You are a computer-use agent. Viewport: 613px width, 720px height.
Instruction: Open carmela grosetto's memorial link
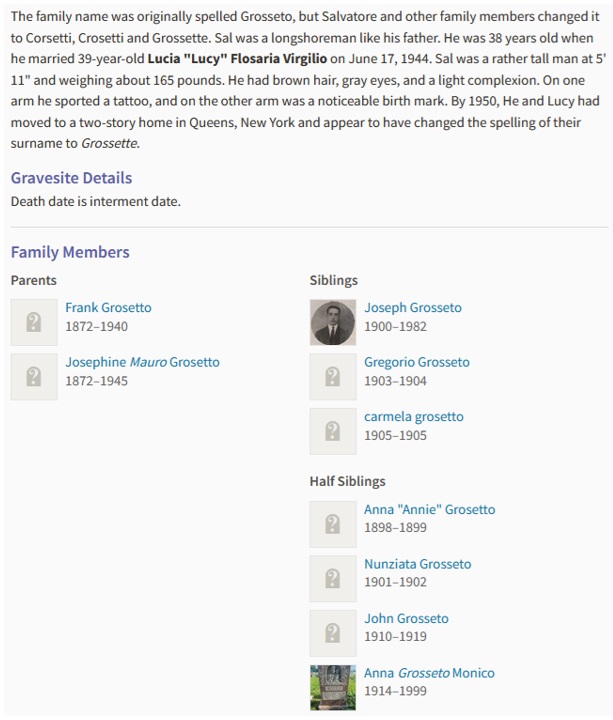click(414, 416)
